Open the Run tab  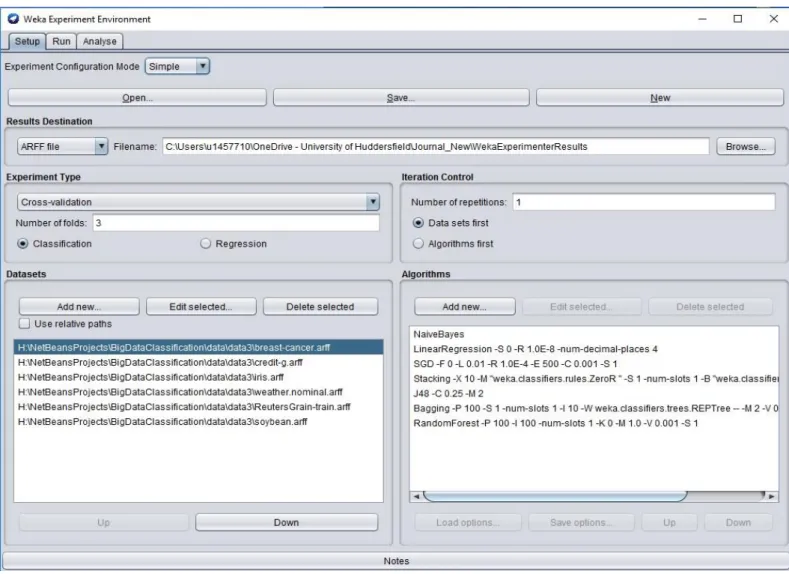click(61, 41)
